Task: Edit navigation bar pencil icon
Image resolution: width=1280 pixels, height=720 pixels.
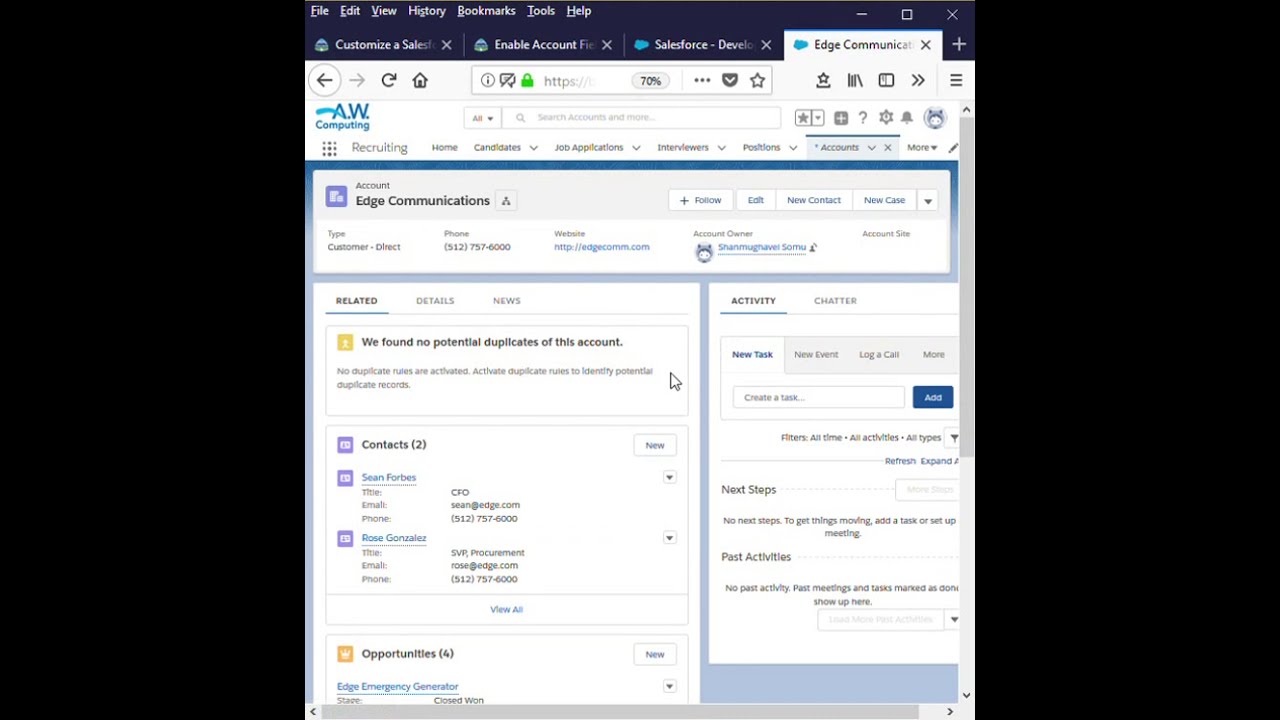Action: coord(953,148)
